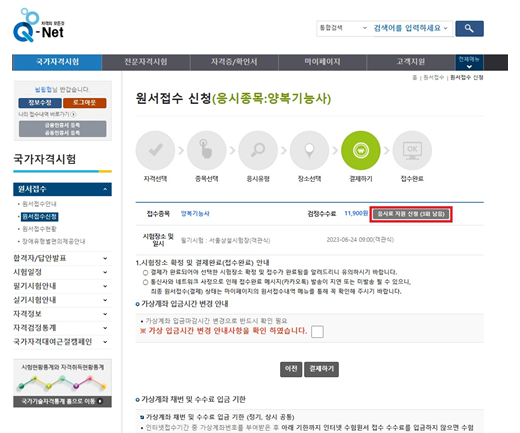Check the 가상 입금시간 변경 확인 checkbox
Screen dimensions: 520x433
click(x=317, y=332)
